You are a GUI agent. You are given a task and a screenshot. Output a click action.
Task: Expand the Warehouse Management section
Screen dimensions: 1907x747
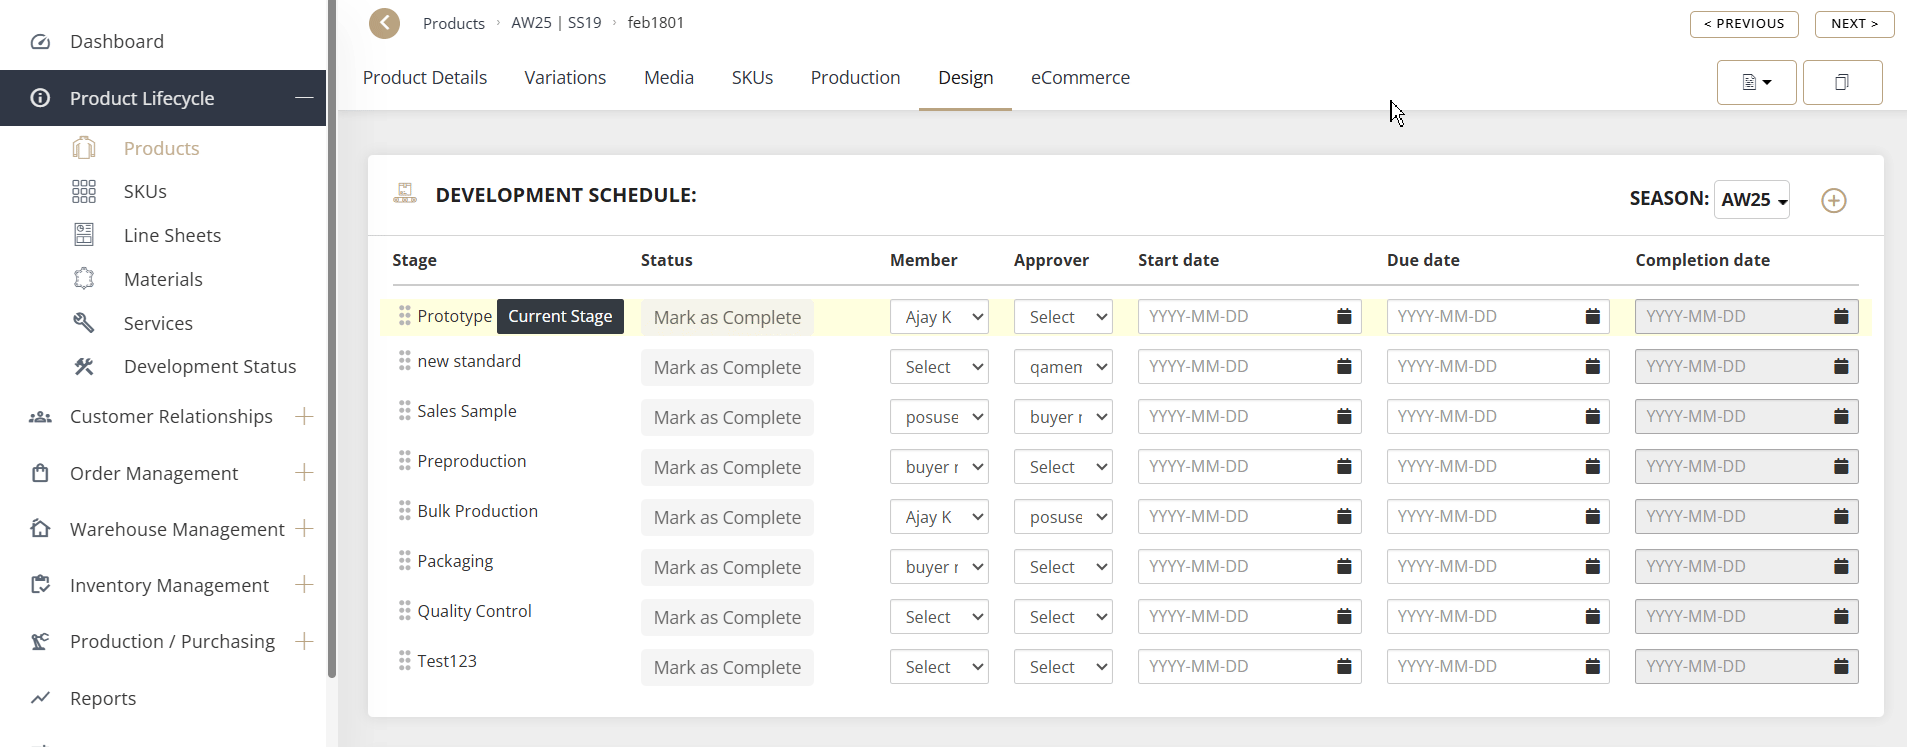(305, 528)
